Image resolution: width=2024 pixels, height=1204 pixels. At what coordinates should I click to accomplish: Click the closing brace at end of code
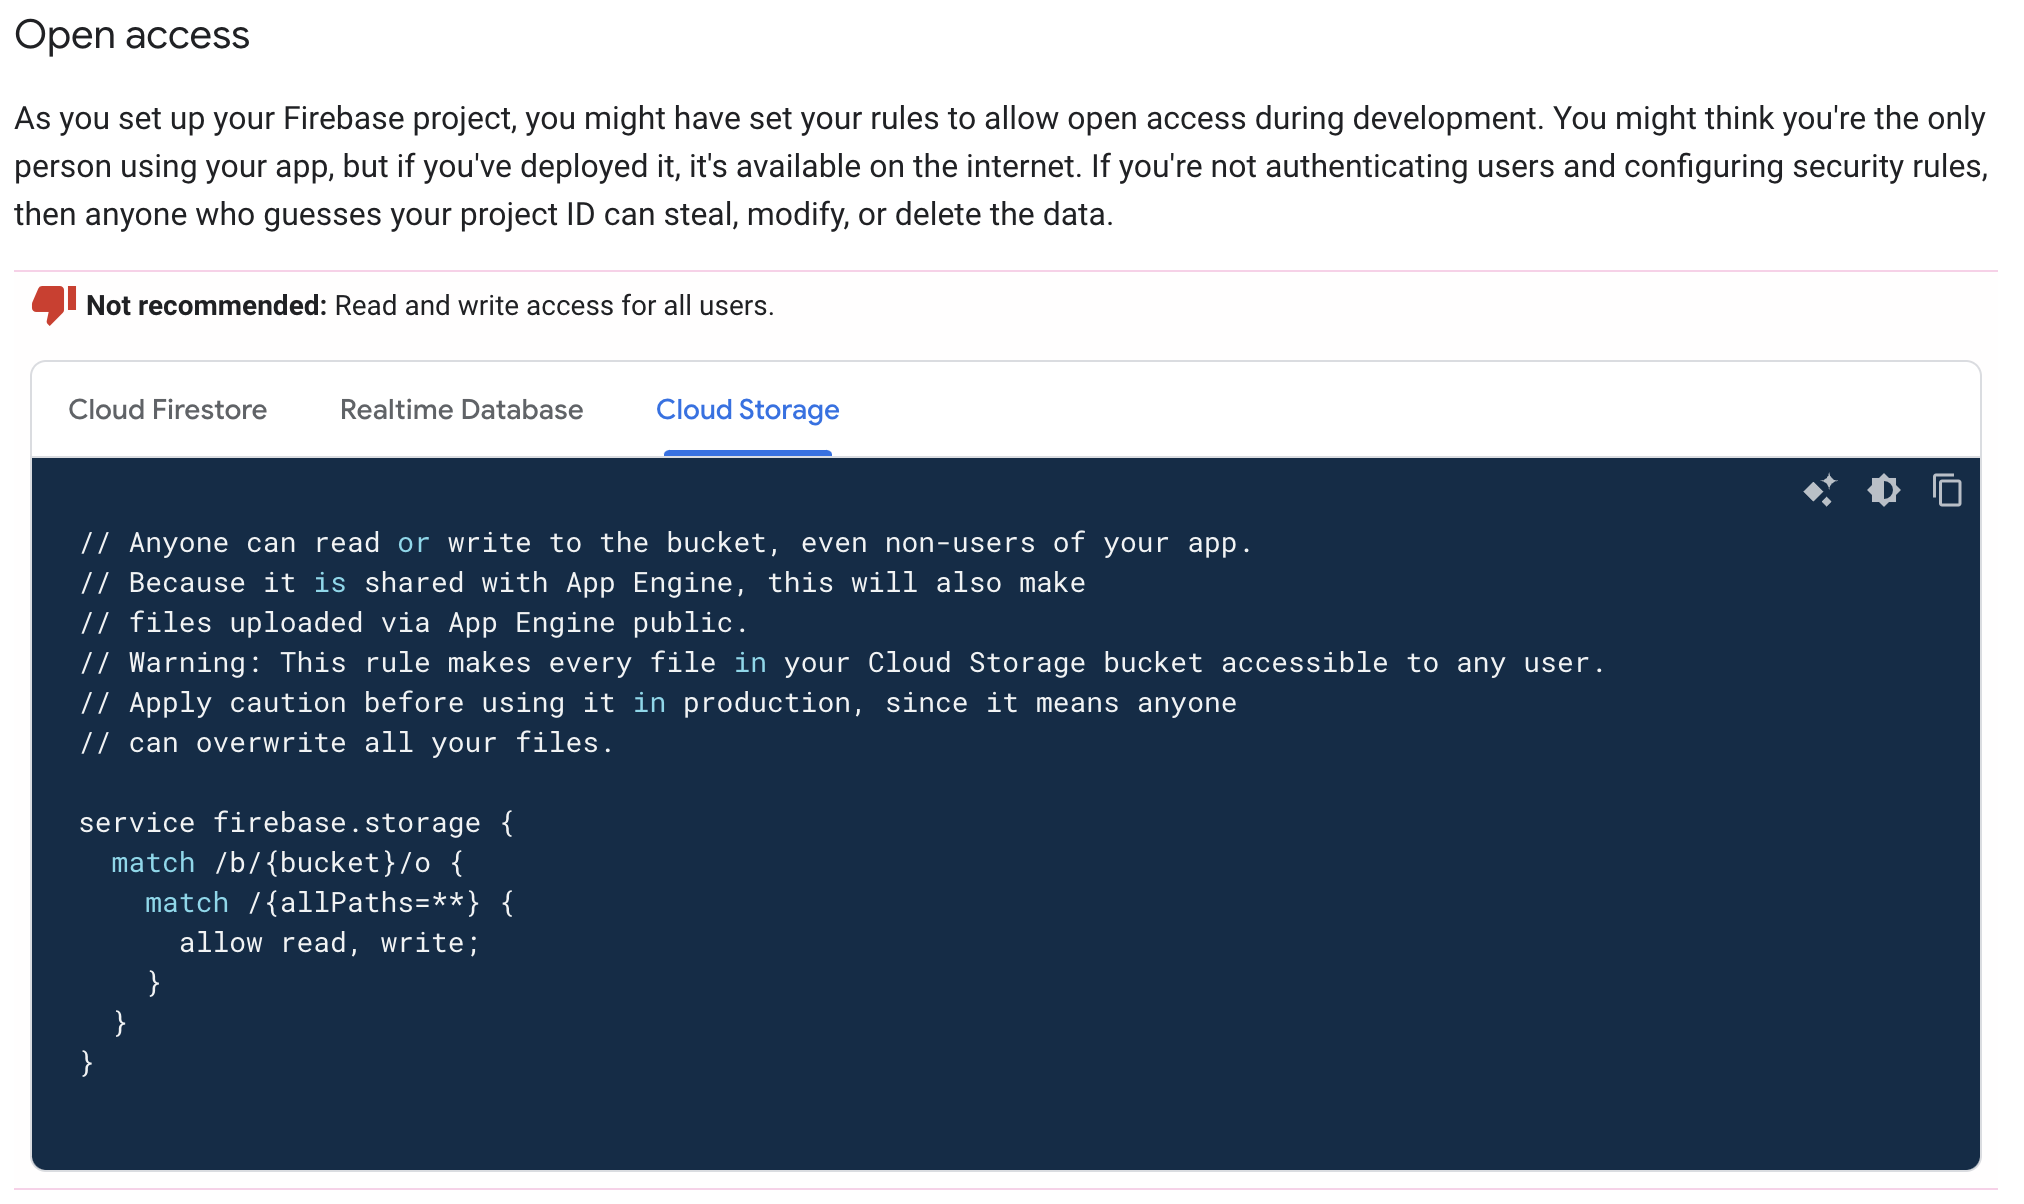click(87, 1062)
